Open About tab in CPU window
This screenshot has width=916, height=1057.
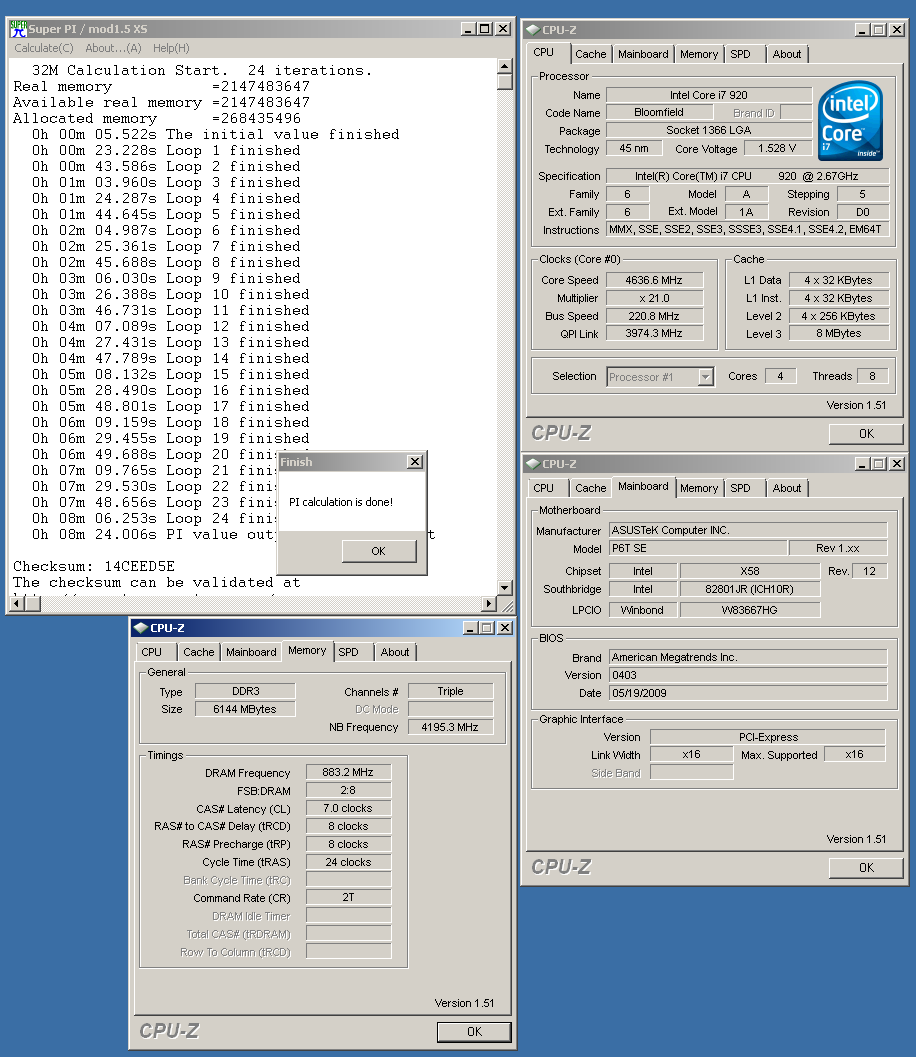click(x=787, y=55)
